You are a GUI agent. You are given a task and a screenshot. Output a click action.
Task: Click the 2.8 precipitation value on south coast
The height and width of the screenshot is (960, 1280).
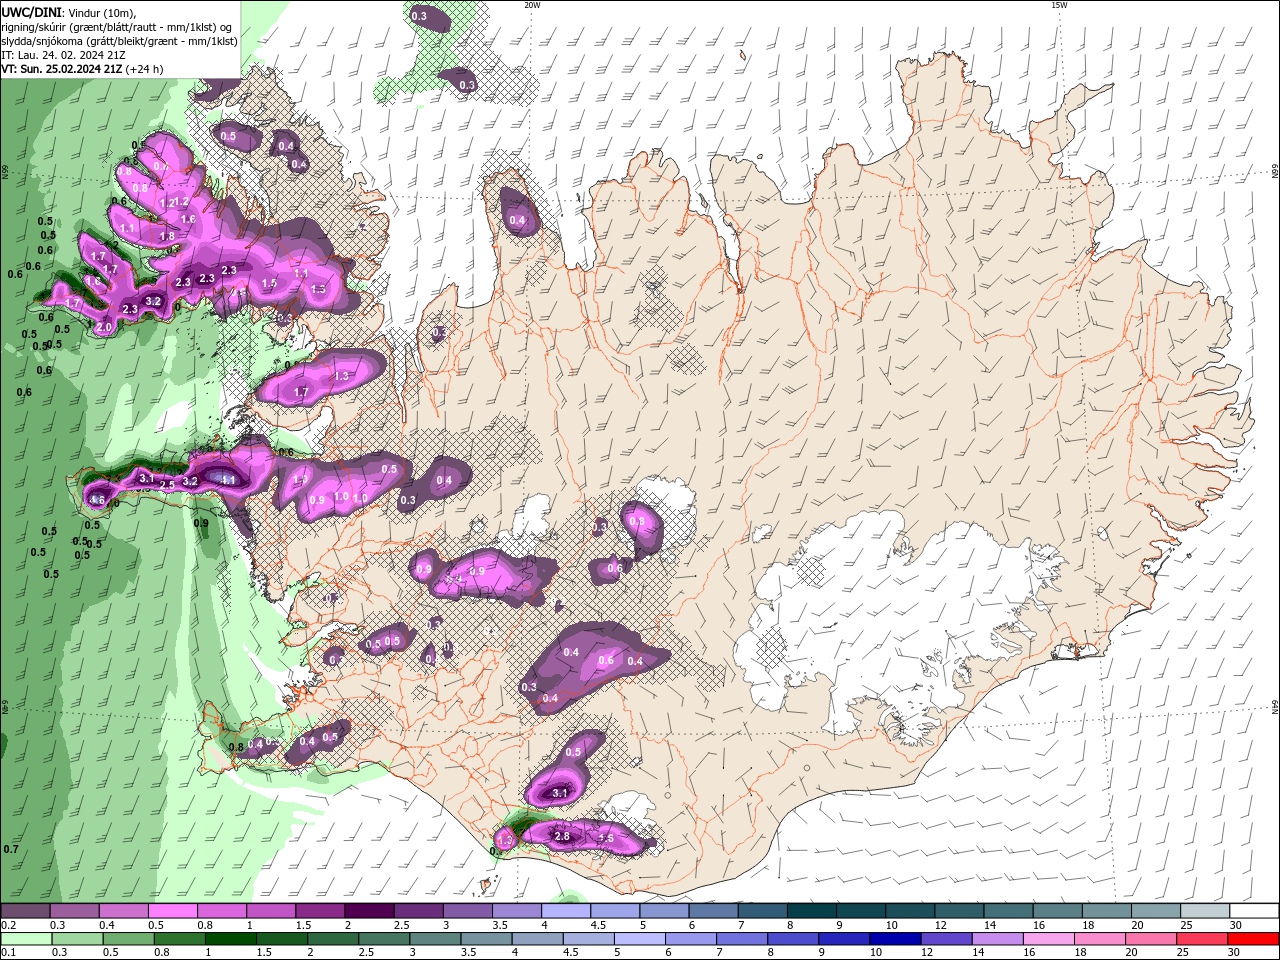pos(562,836)
